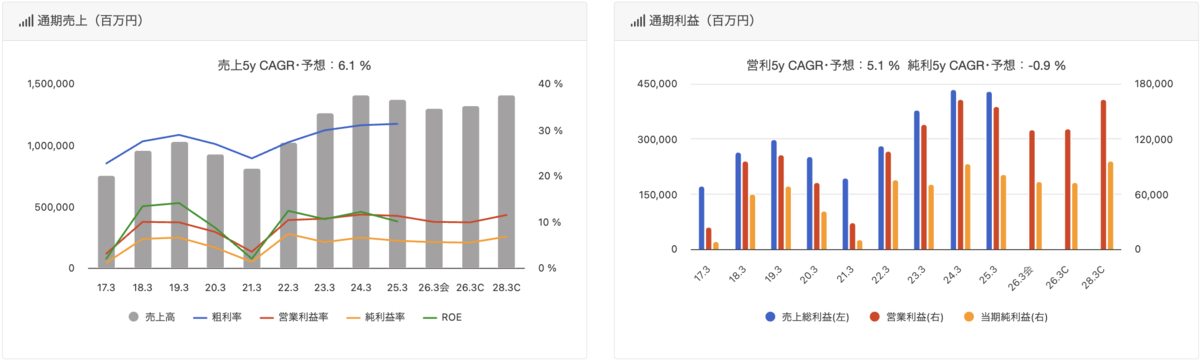Toggle the 売上総利益(左) legend entry
Image resolution: width=1200 pixels, height=362 pixels.
(x=808, y=317)
